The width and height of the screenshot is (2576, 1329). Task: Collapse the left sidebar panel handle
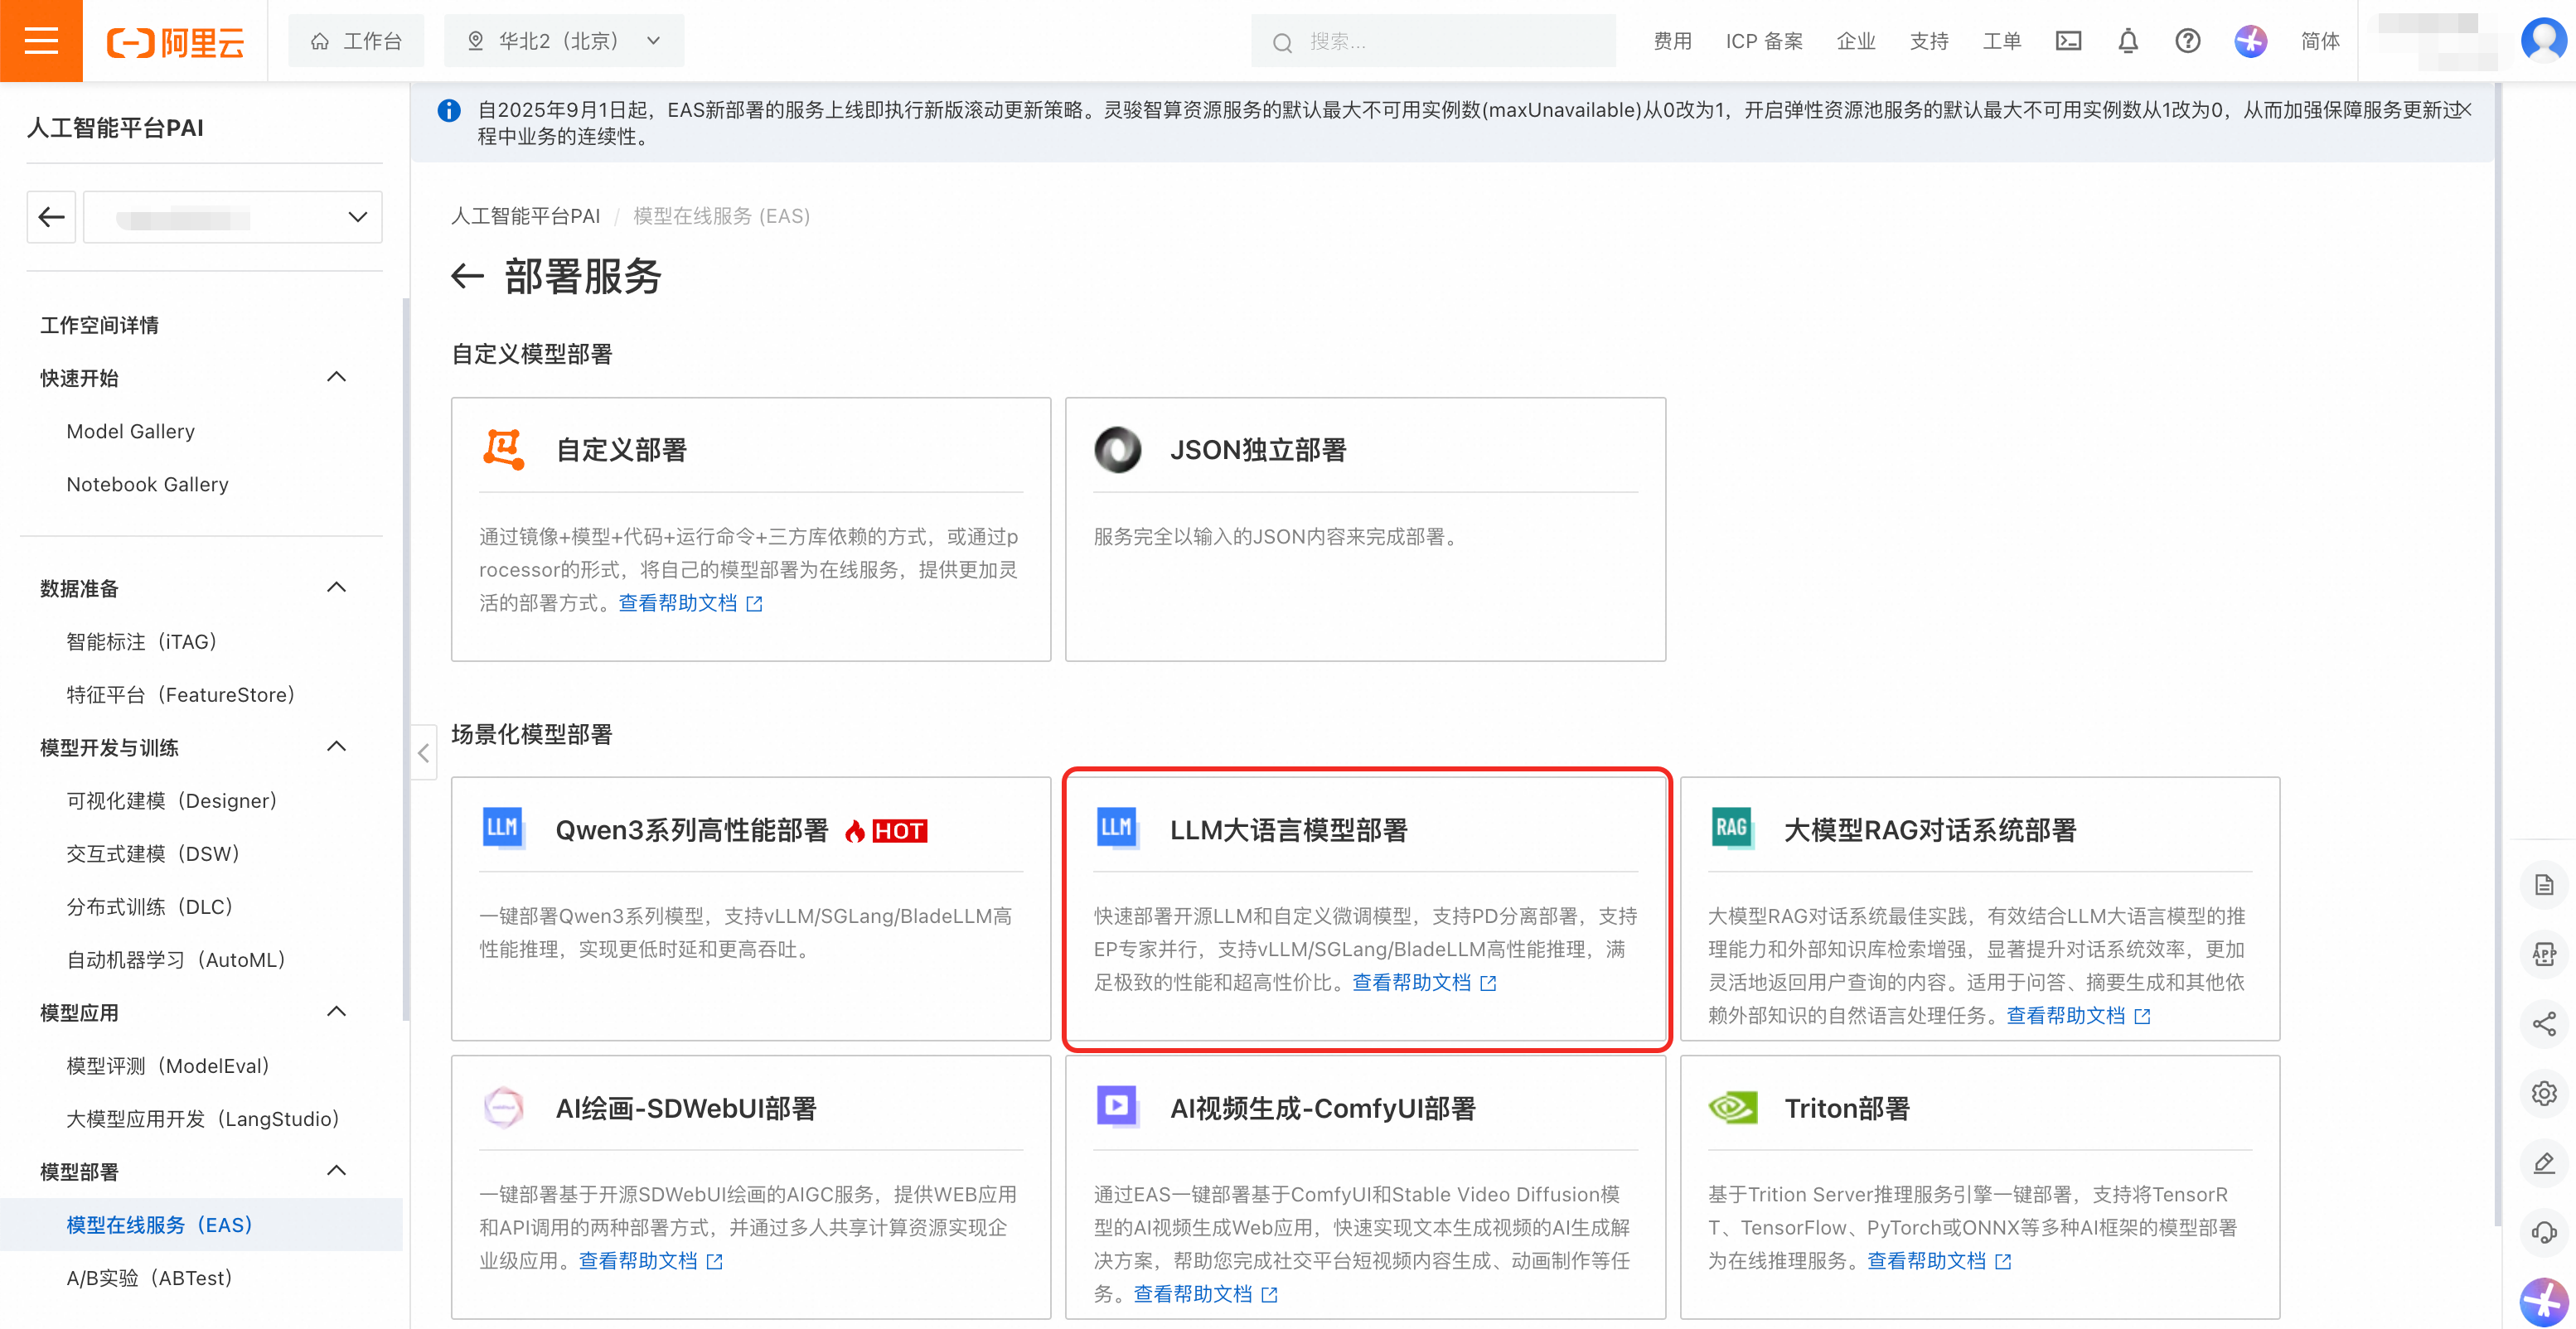tap(423, 753)
